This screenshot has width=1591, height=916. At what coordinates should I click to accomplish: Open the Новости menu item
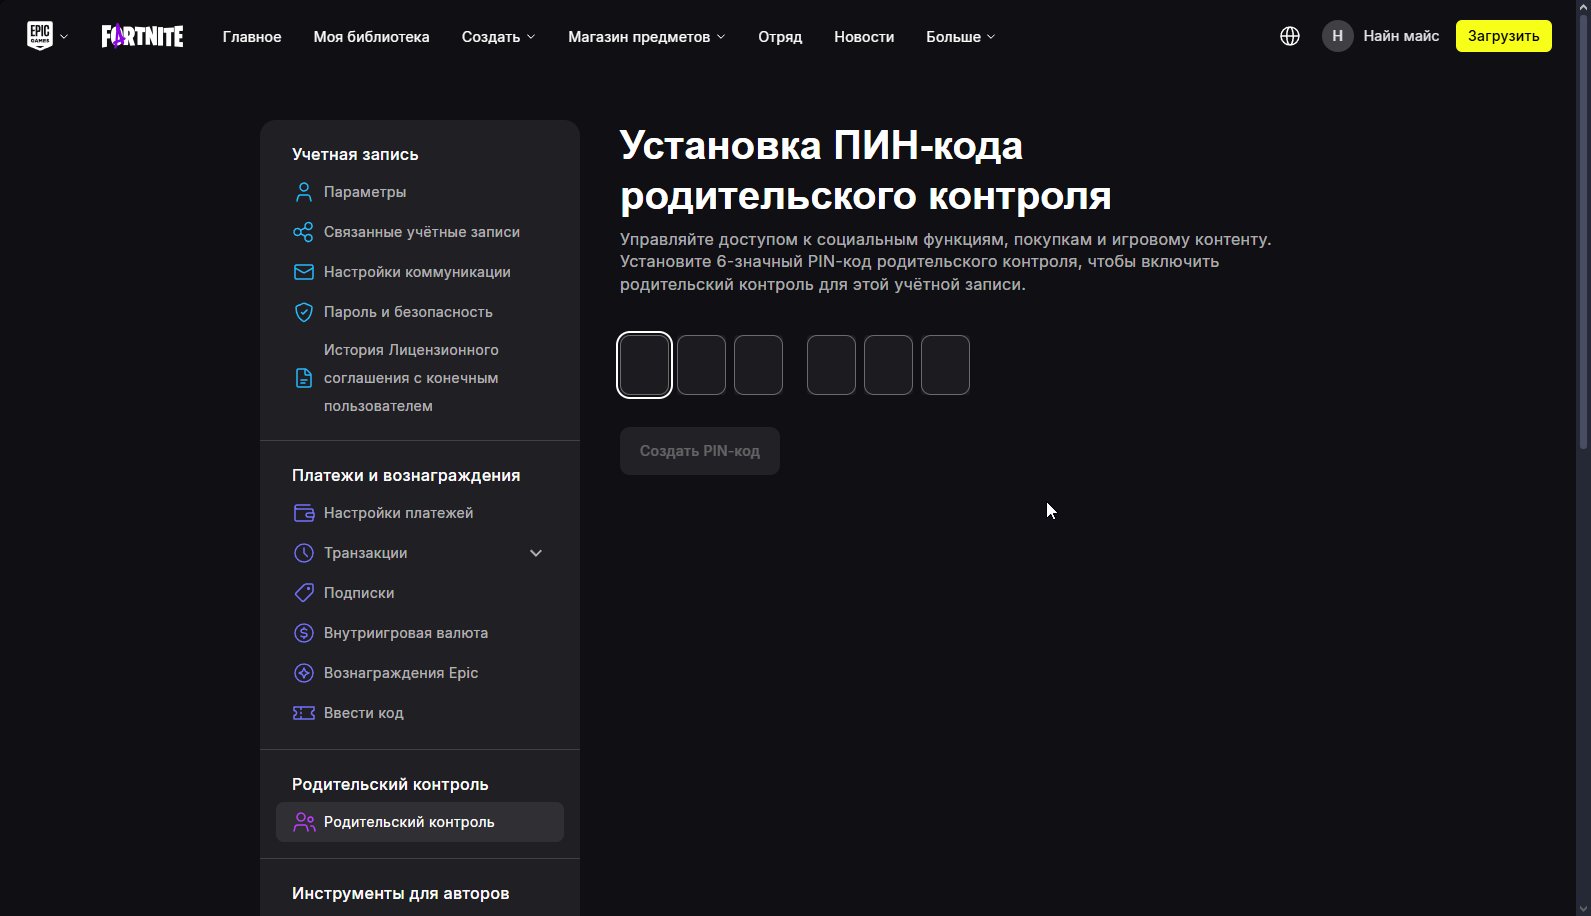pyautogui.click(x=864, y=37)
